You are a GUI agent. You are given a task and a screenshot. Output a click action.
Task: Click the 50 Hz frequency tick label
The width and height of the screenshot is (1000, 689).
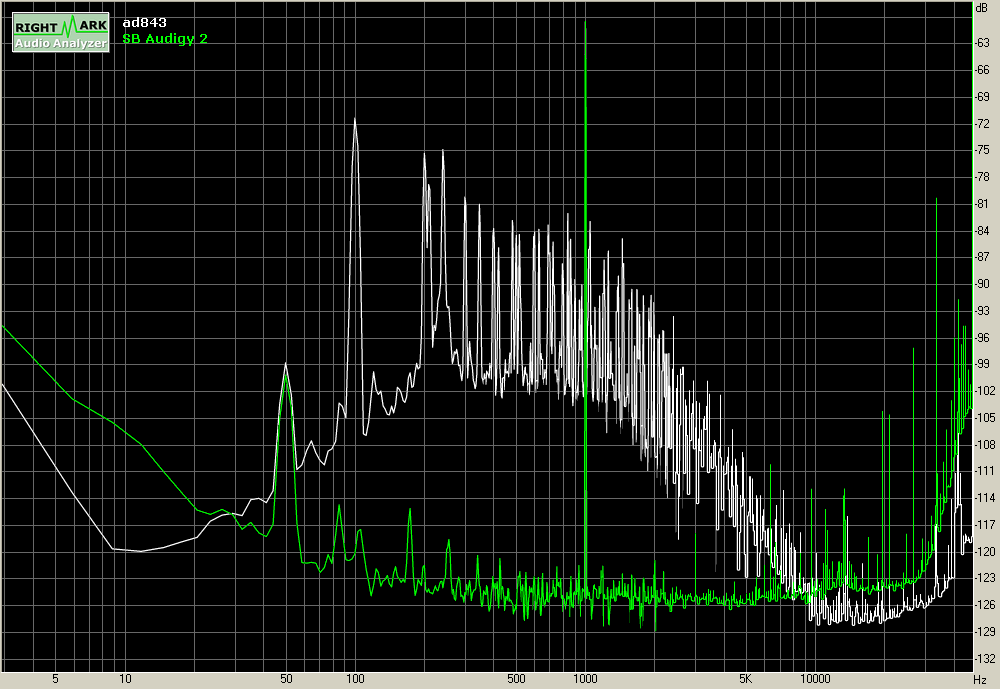tap(286, 679)
